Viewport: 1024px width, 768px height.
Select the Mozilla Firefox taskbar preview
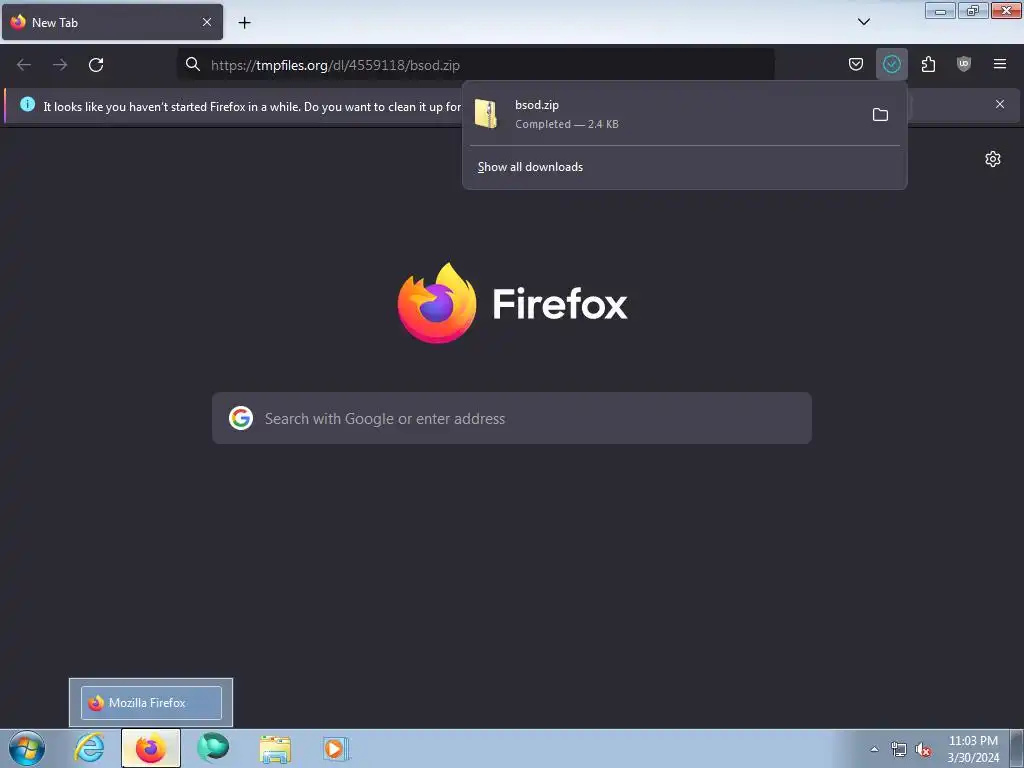(x=151, y=703)
